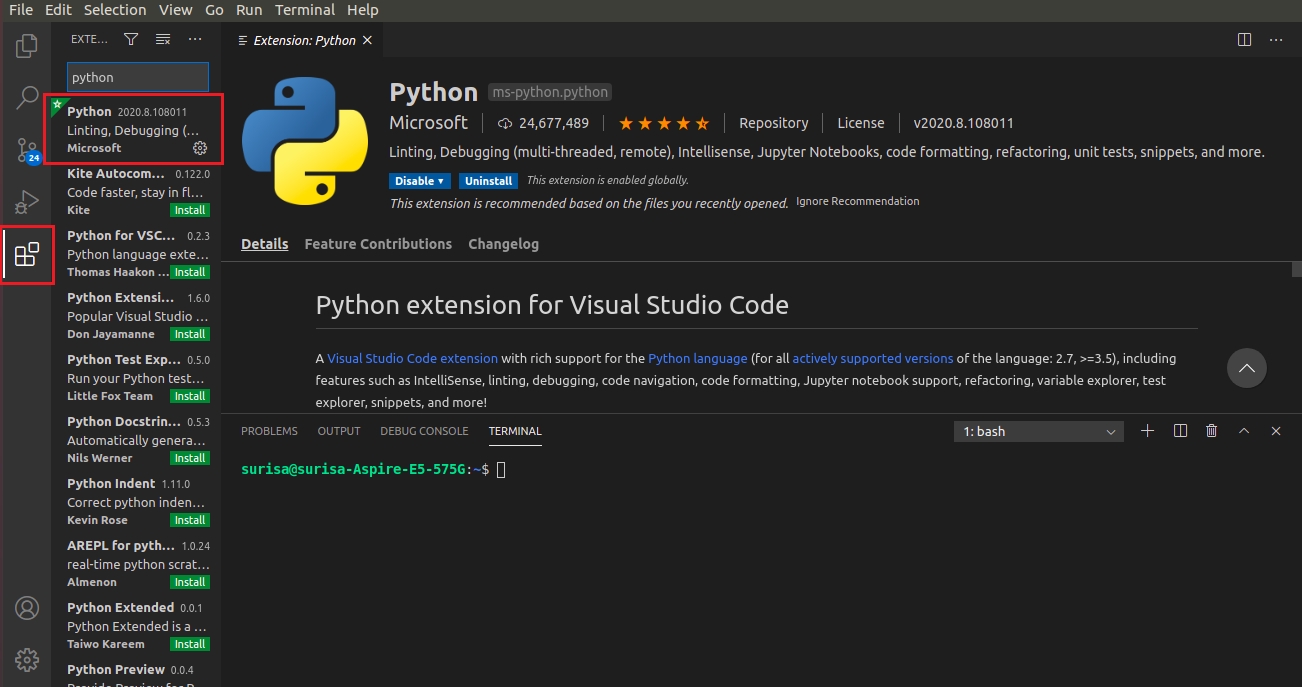Open the License link

coord(861,123)
